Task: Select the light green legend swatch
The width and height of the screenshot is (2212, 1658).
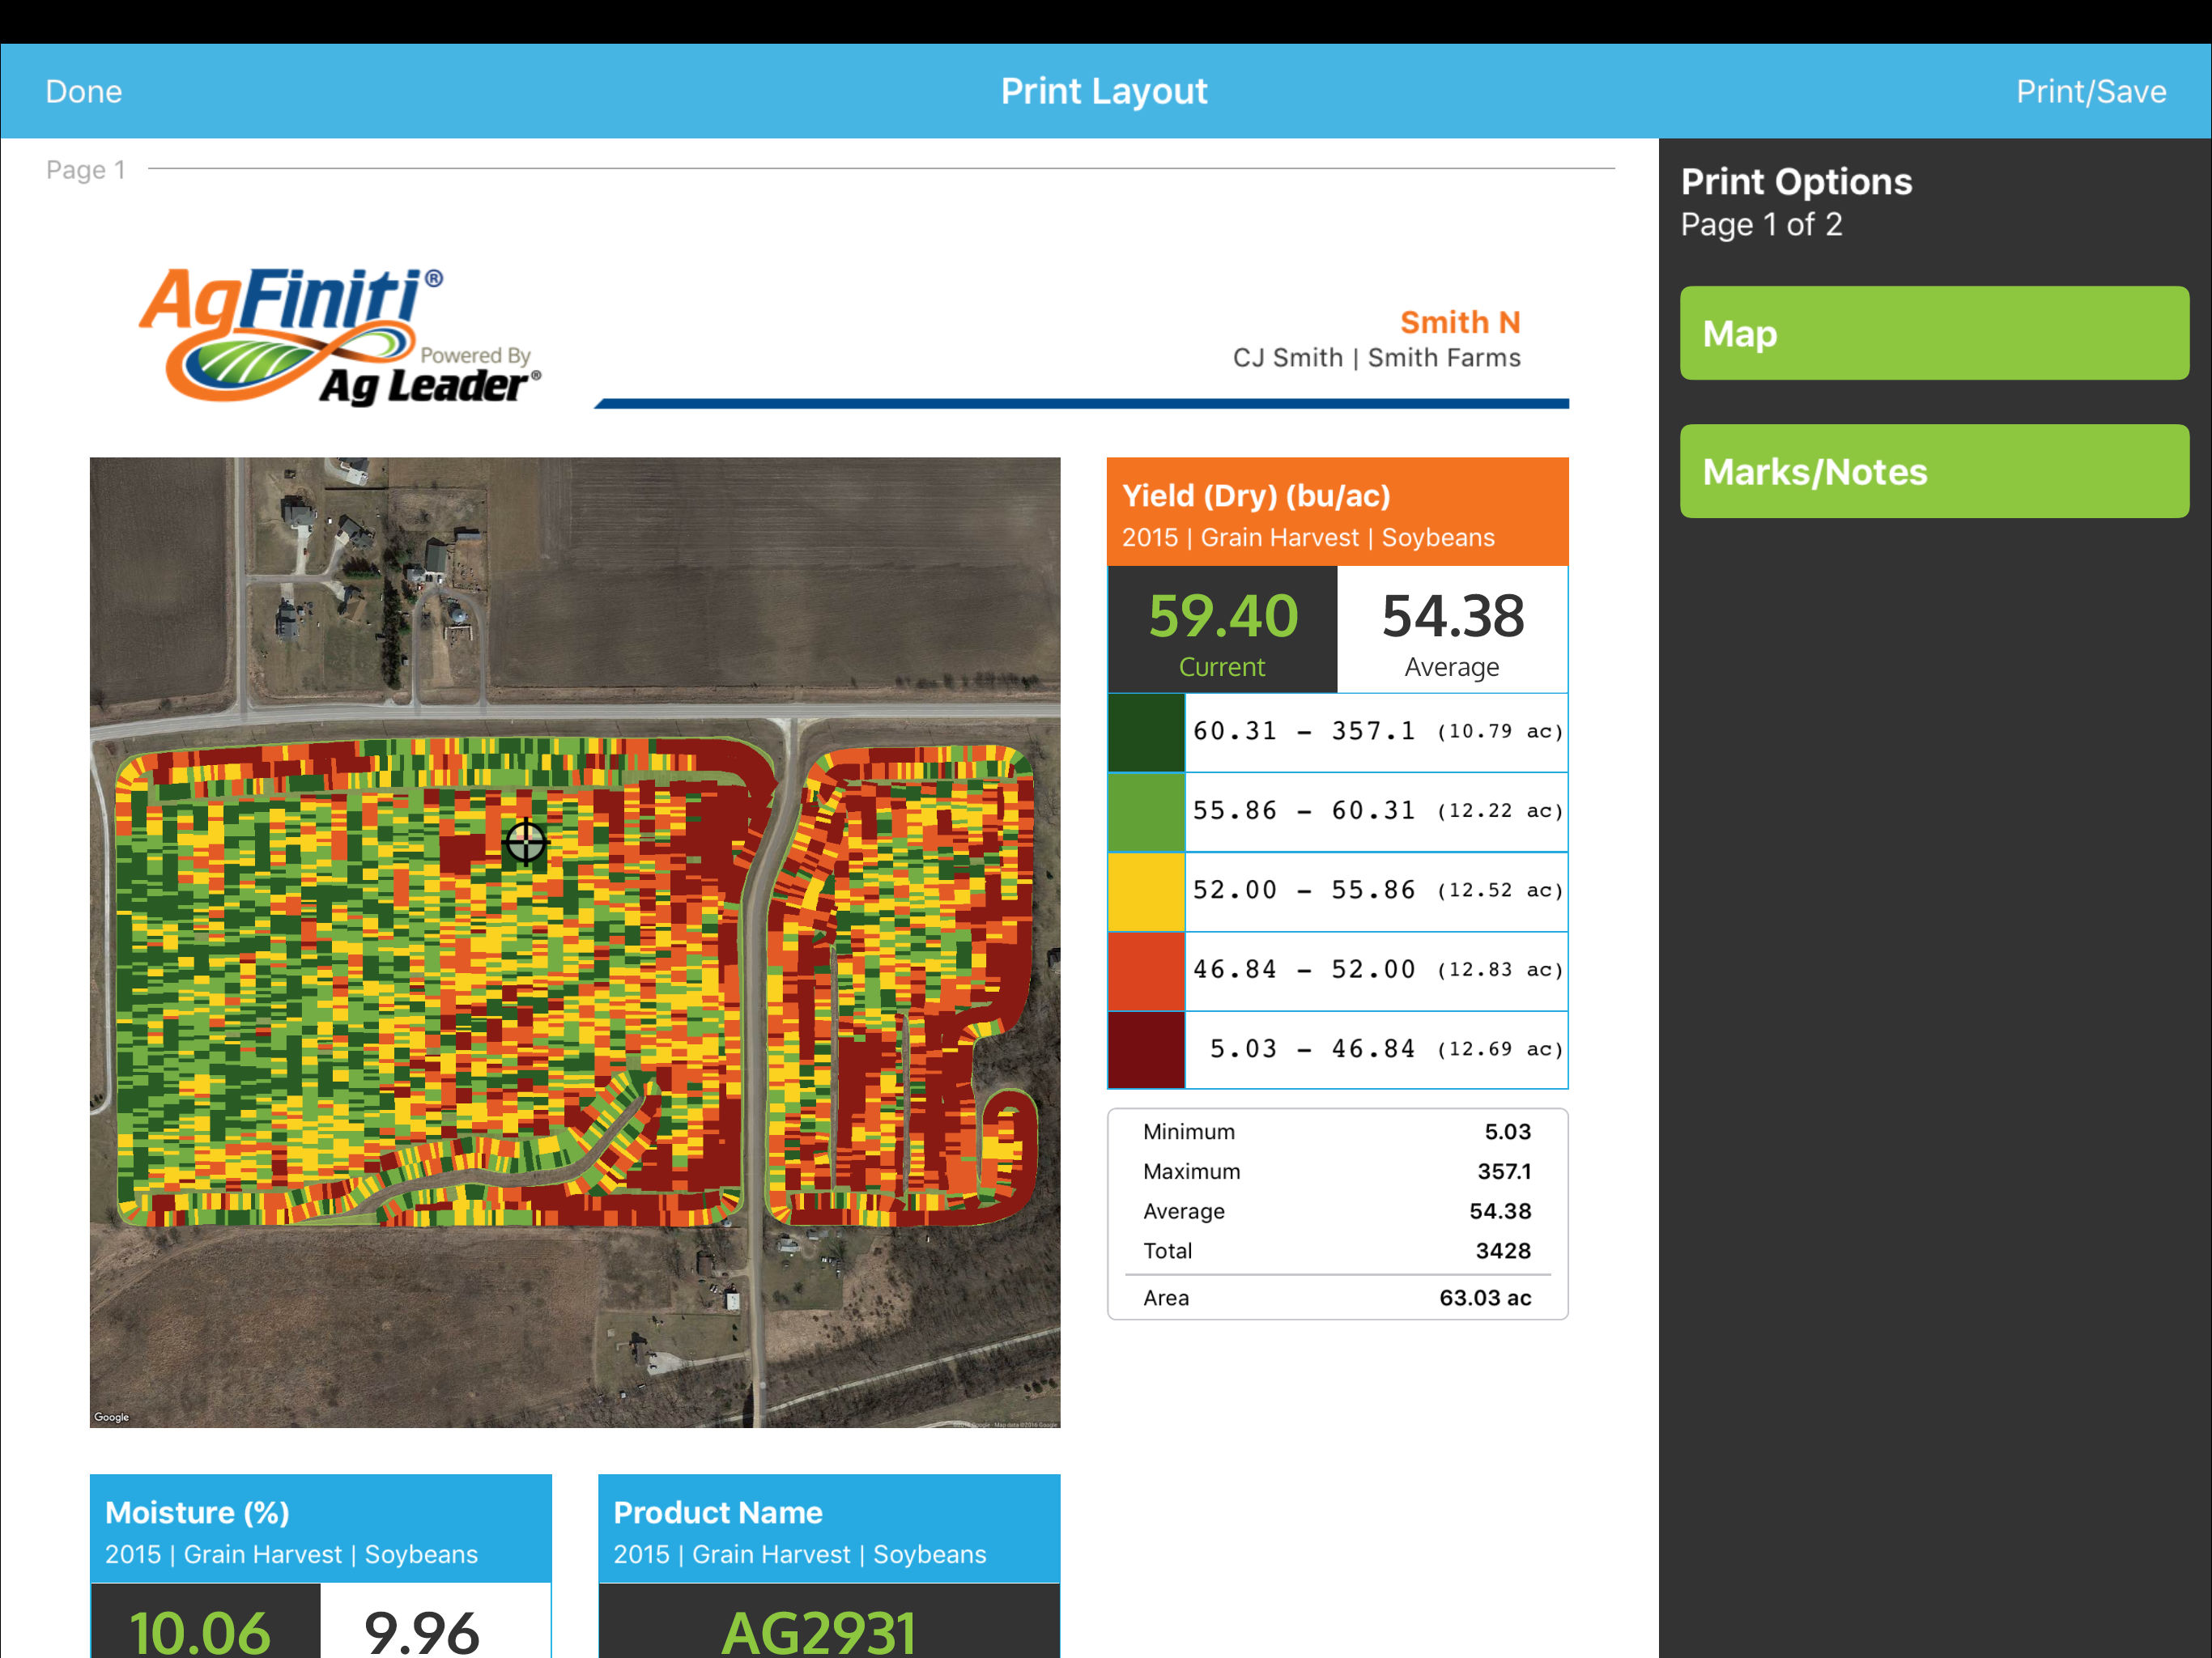Action: tap(1146, 811)
